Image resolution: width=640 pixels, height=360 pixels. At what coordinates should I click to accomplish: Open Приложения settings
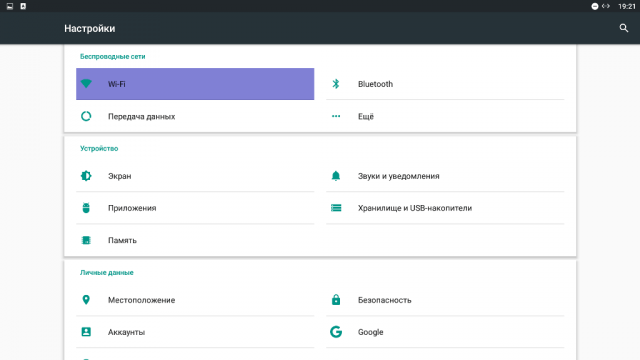coord(195,208)
